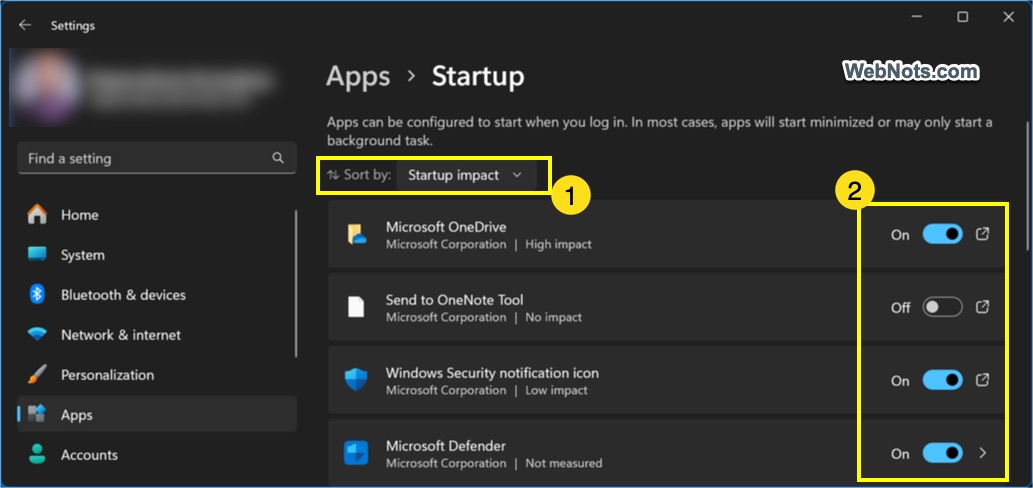Click the Send to OneNote file icon
Image resolution: width=1033 pixels, height=488 pixels.
[x=356, y=307]
